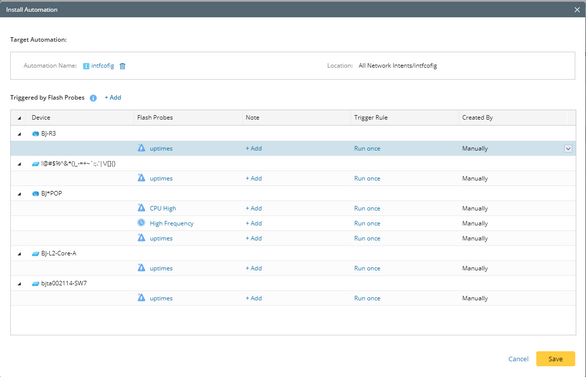
Task: Collapse the bjta002114-SW7 device group
Action: pos(19,284)
